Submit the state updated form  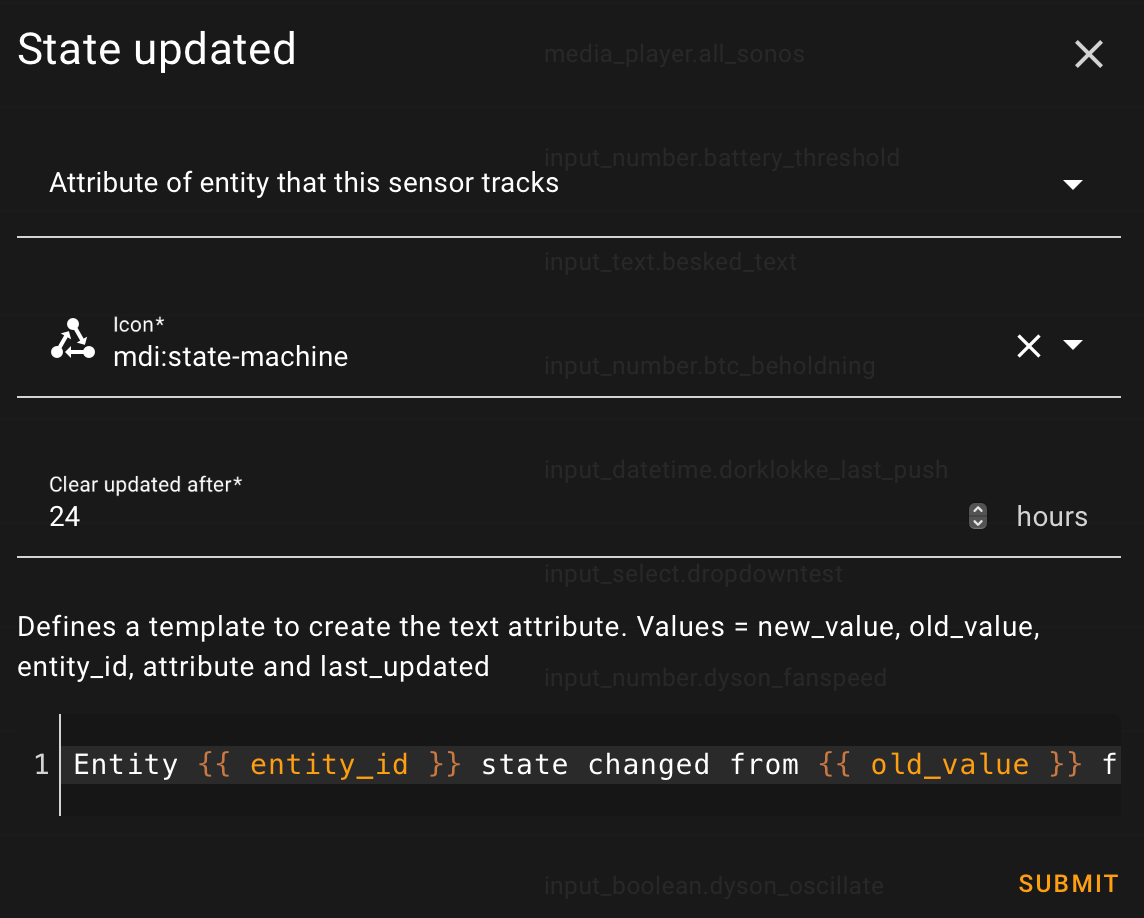1068,884
